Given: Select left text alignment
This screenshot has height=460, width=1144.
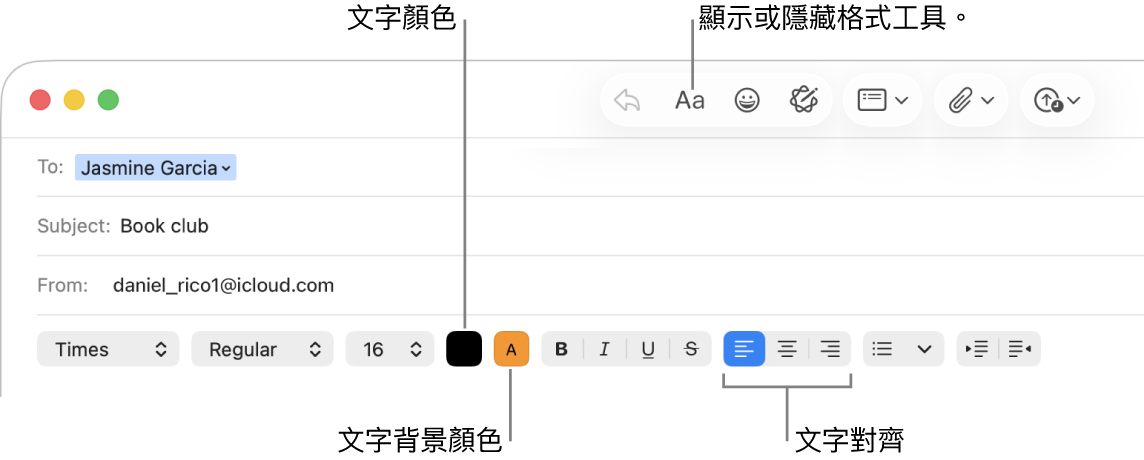Looking at the screenshot, I should coord(744,349).
